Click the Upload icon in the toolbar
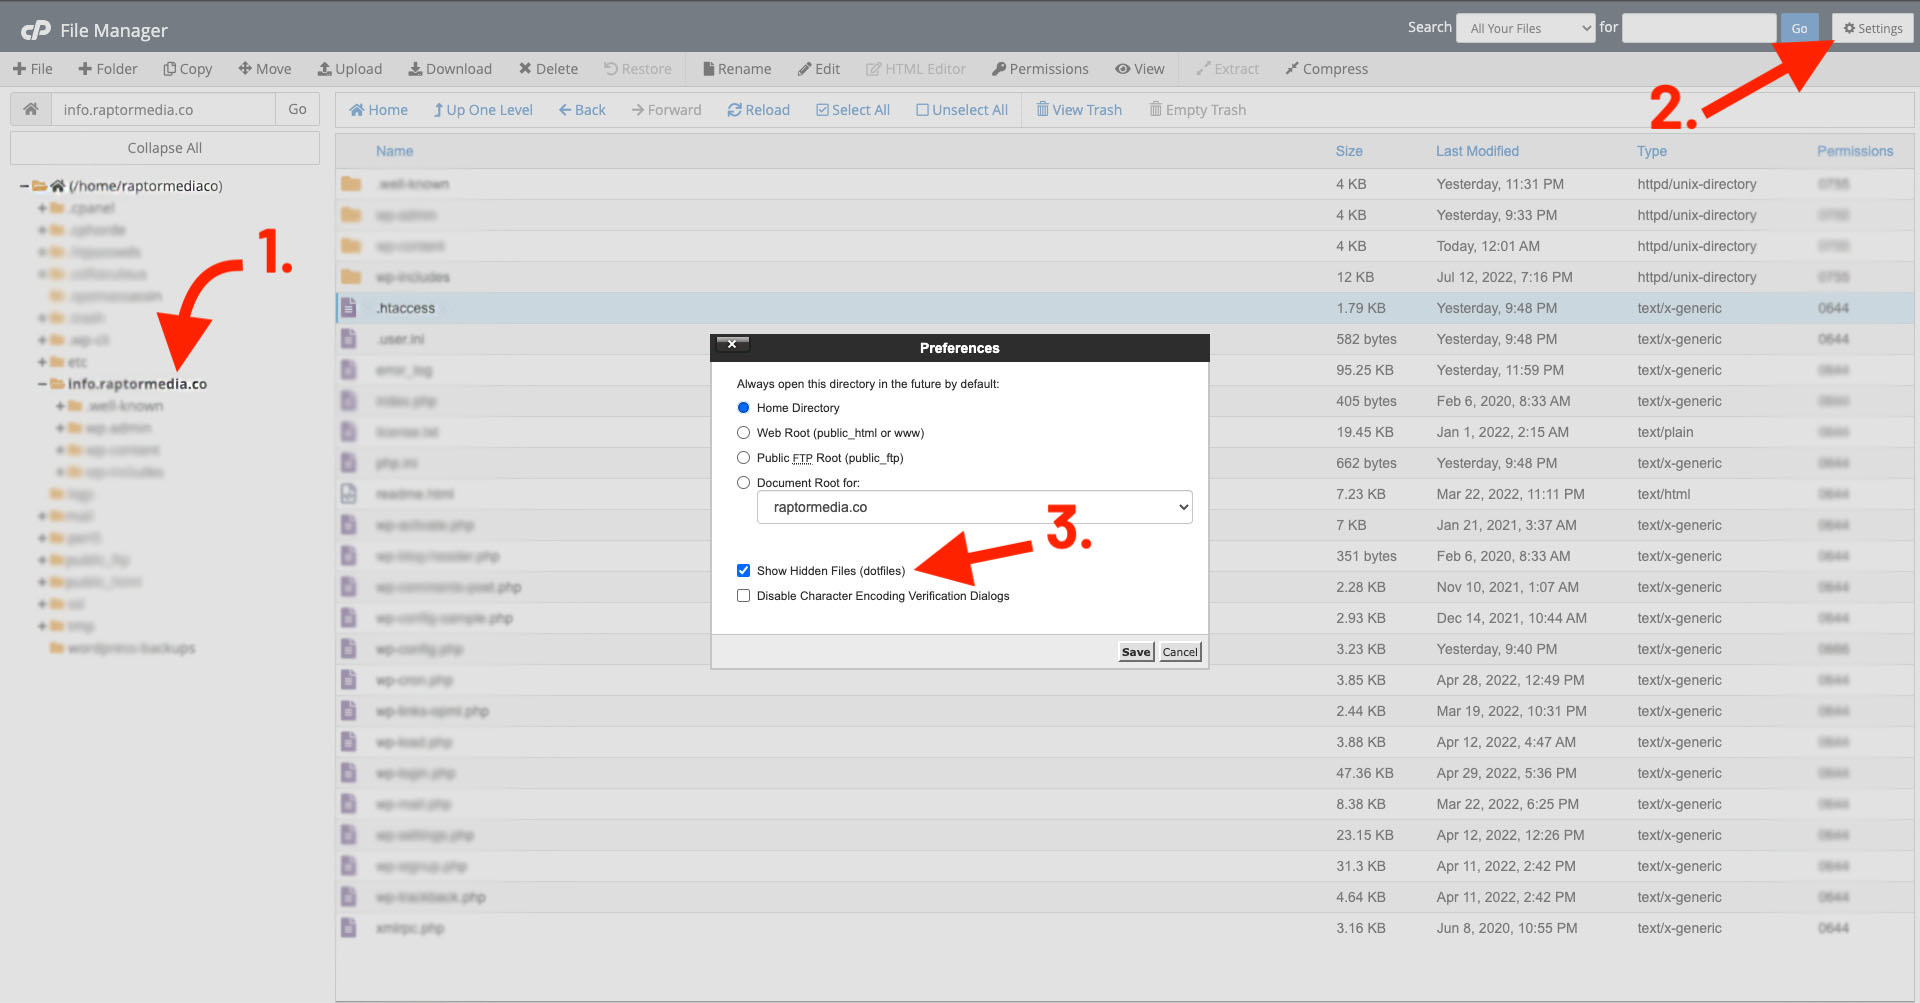Viewport: 1920px width, 1003px height. tap(349, 68)
